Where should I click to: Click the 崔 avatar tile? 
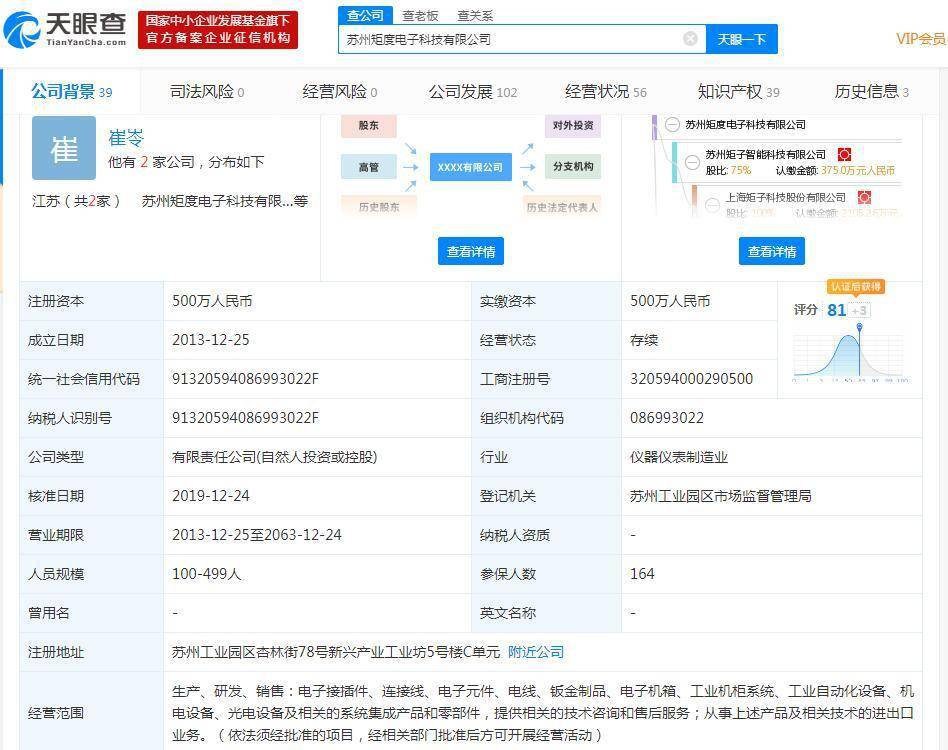(x=64, y=148)
